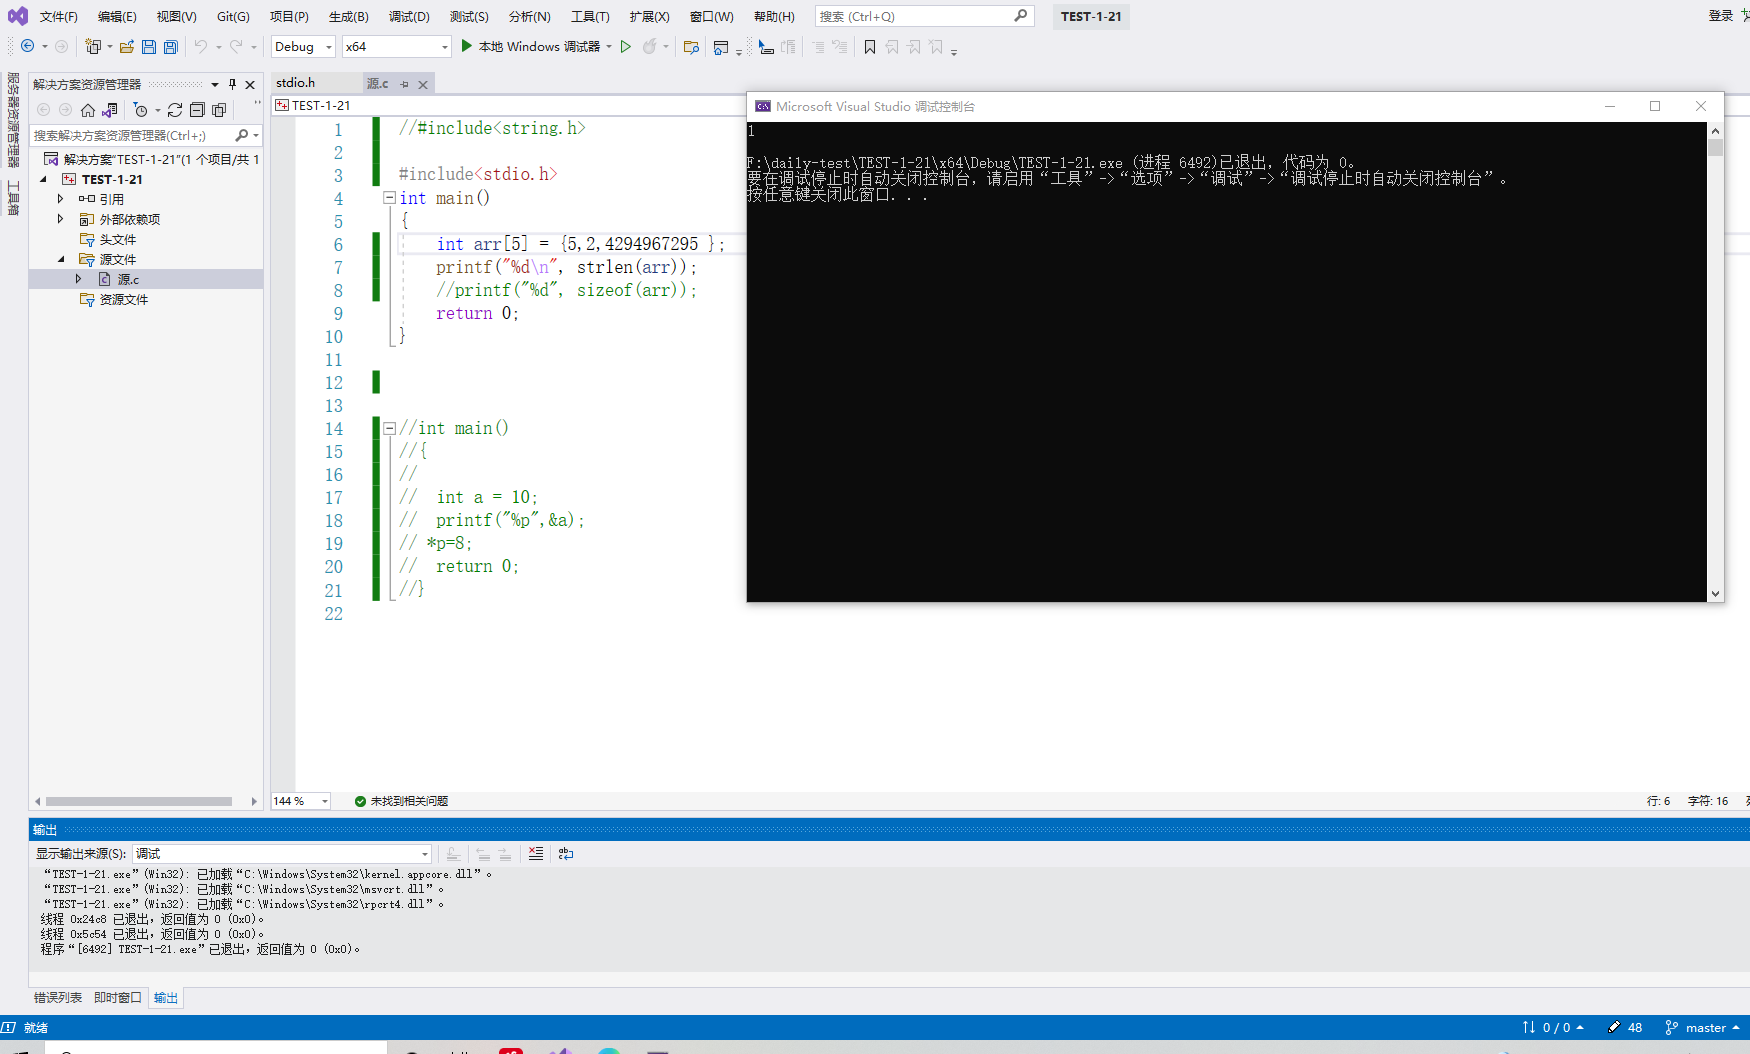The width and height of the screenshot is (1750, 1054).
Task: Open the 生成(B) menu
Action: [x=349, y=16]
